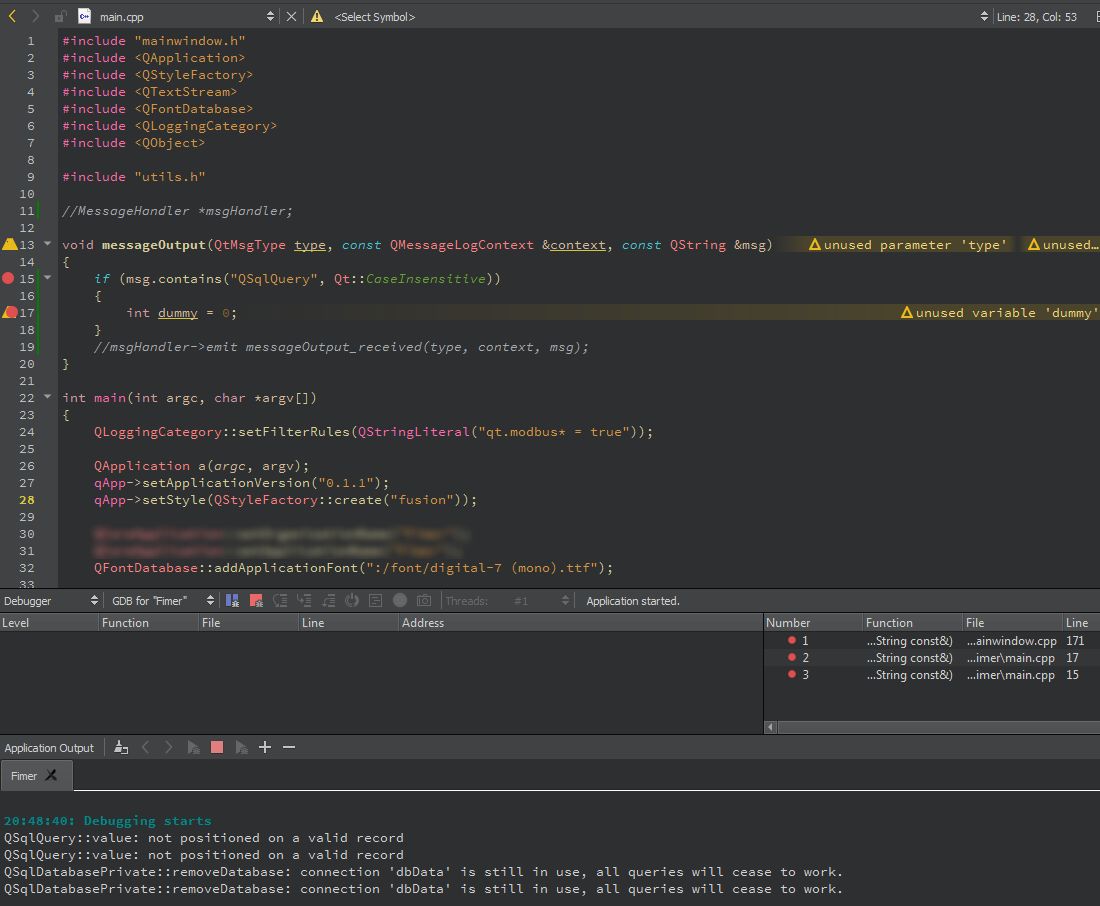Screen dimensions: 1100x906
Task: Click the breakpoints panel horizontal scrollbar track
Action: 939,727
